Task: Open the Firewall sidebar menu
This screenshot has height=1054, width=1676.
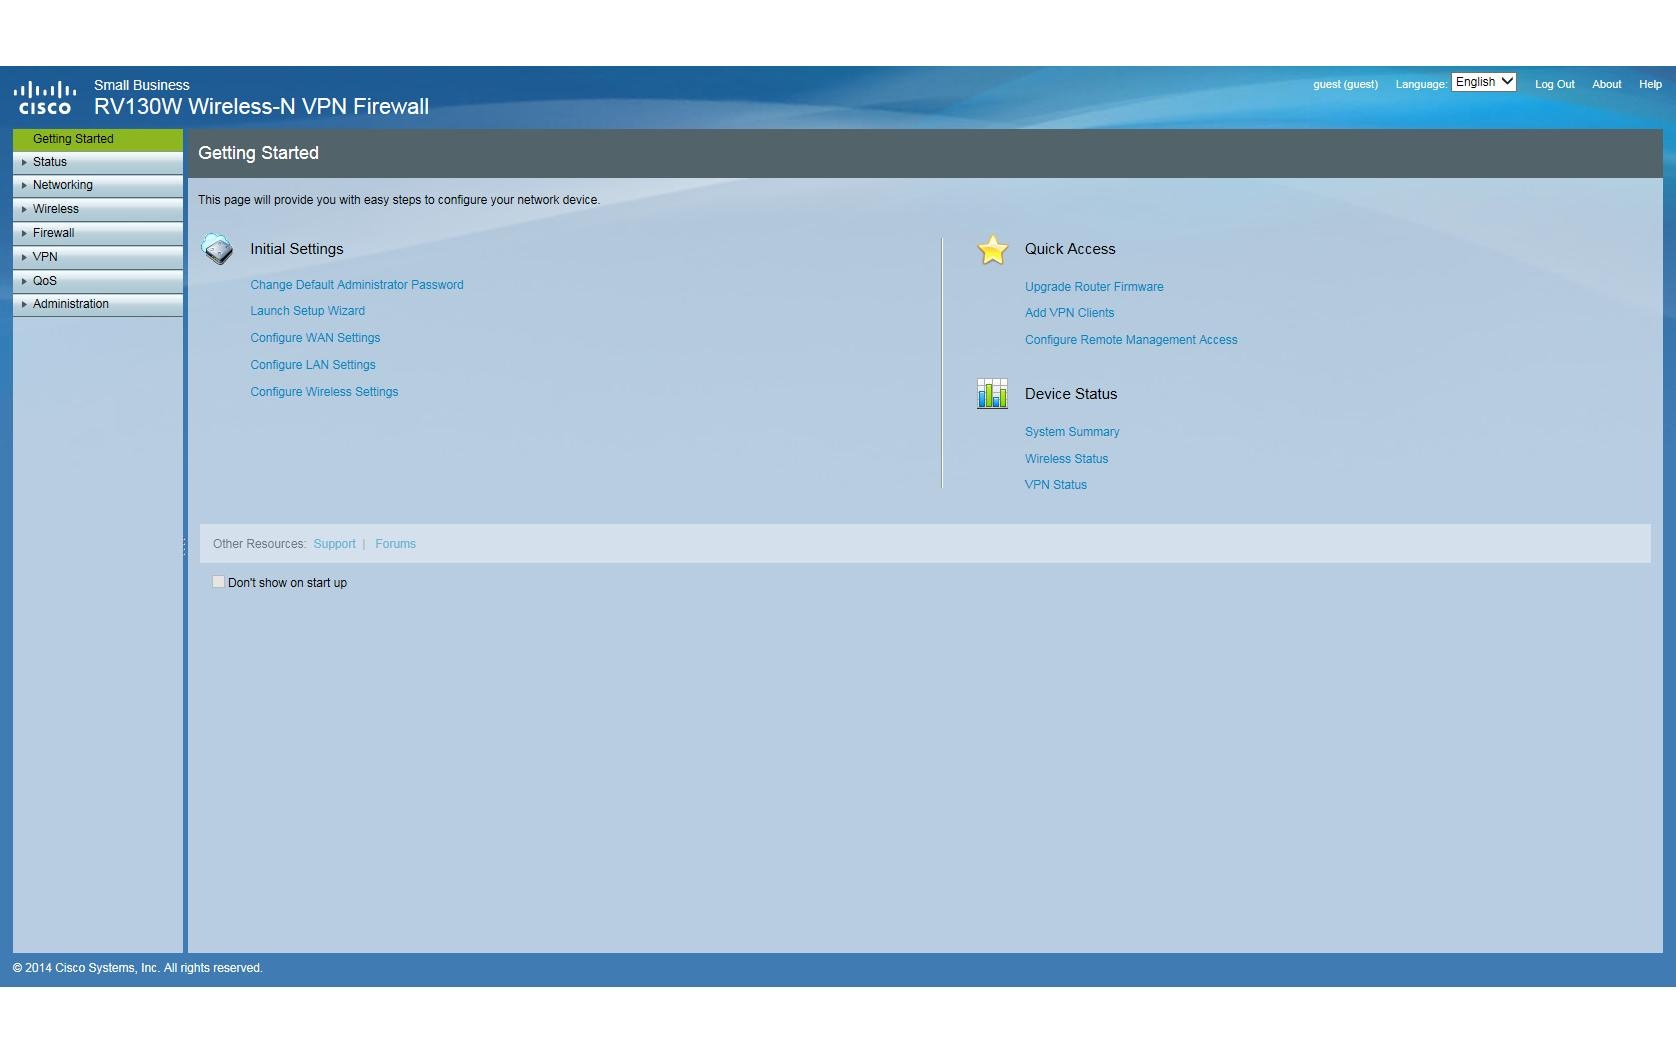Action: tap(98, 233)
